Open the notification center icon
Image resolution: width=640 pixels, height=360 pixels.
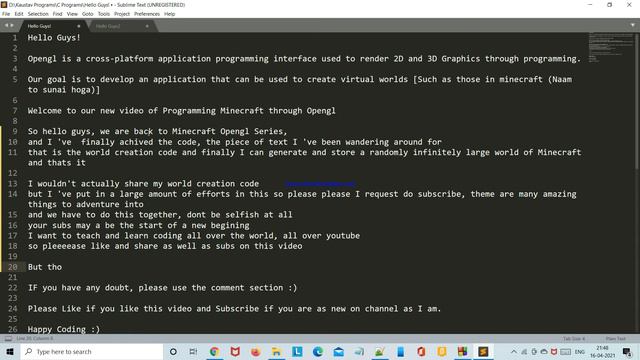pyautogui.click(x=627, y=351)
